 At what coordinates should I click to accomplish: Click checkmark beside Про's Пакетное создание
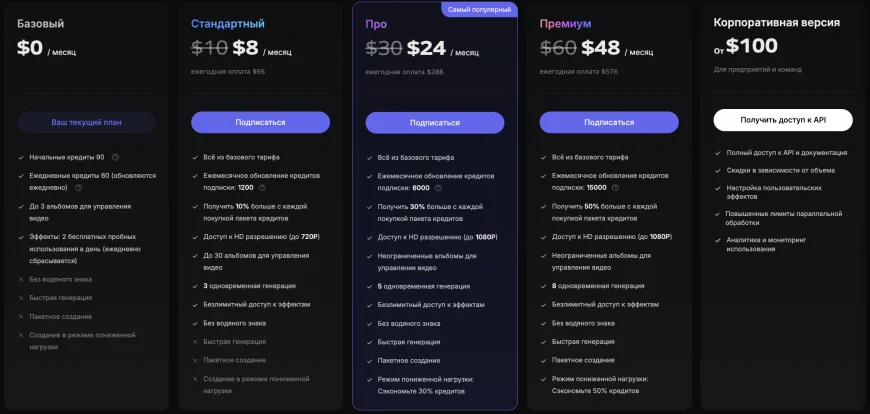click(369, 360)
